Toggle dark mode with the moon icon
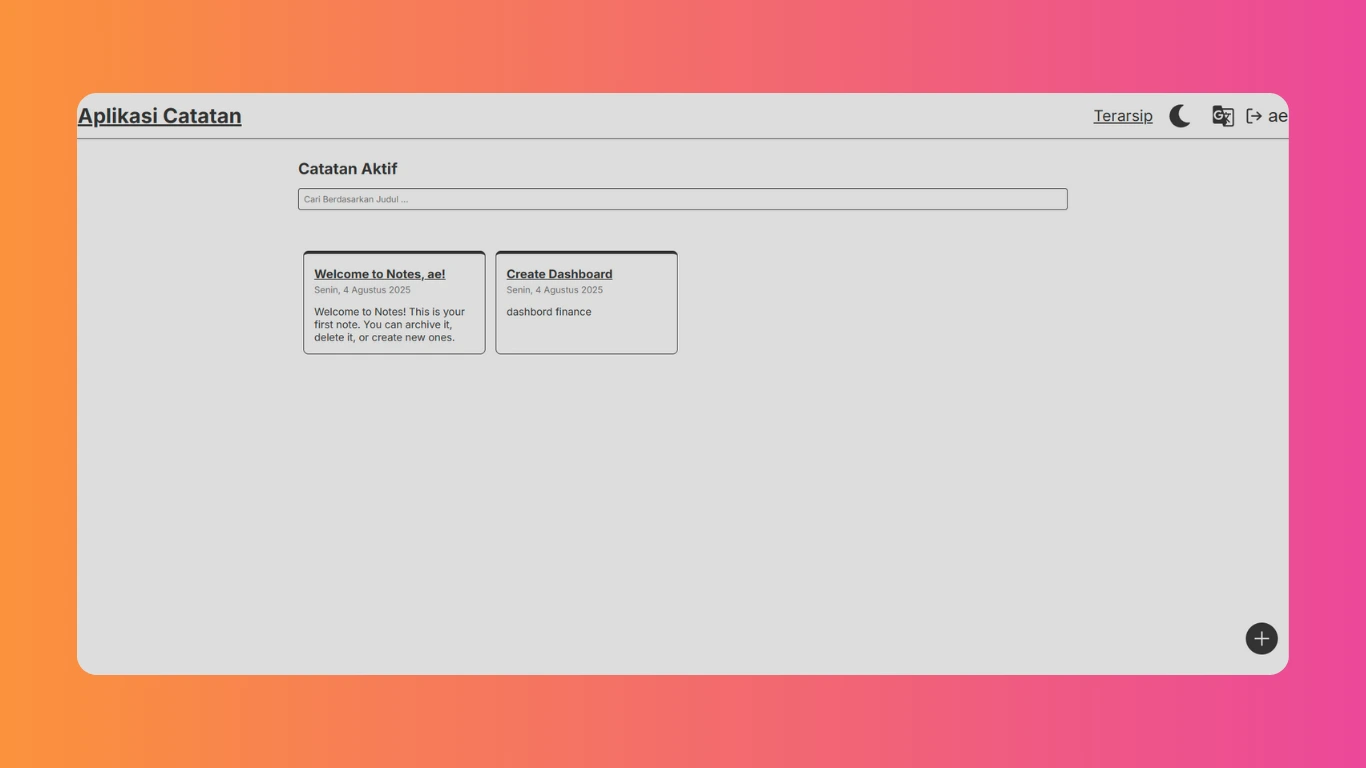Image resolution: width=1366 pixels, height=768 pixels. click(x=1180, y=116)
